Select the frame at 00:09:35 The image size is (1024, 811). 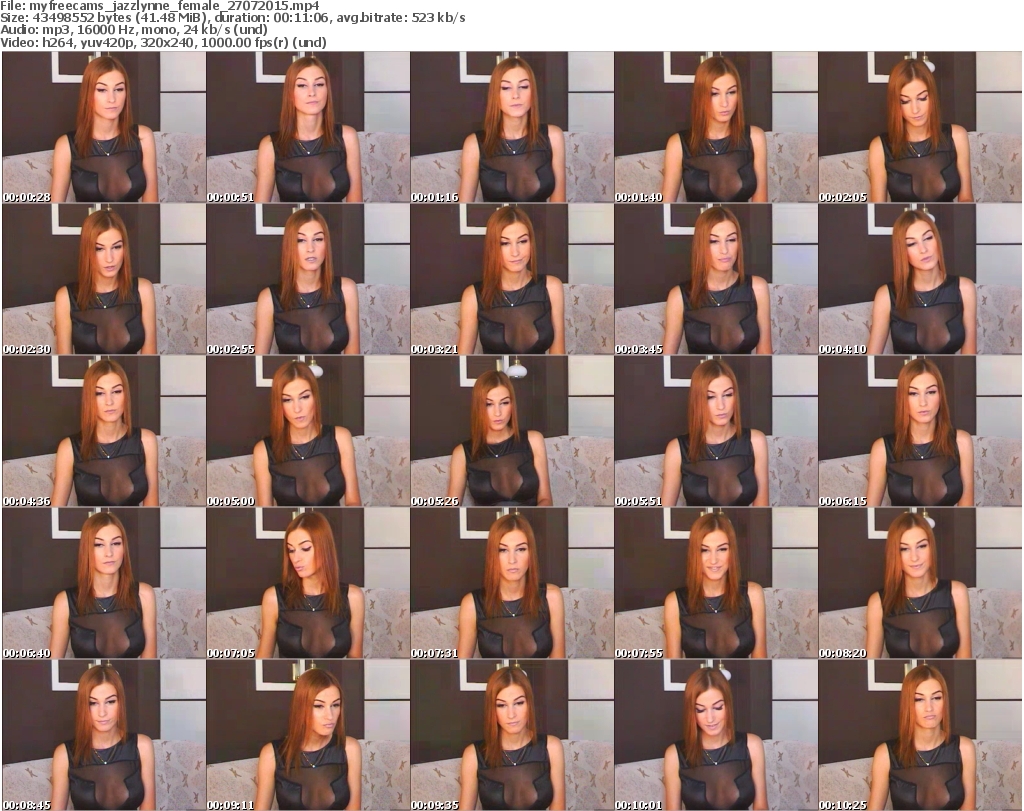pos(512,735)
